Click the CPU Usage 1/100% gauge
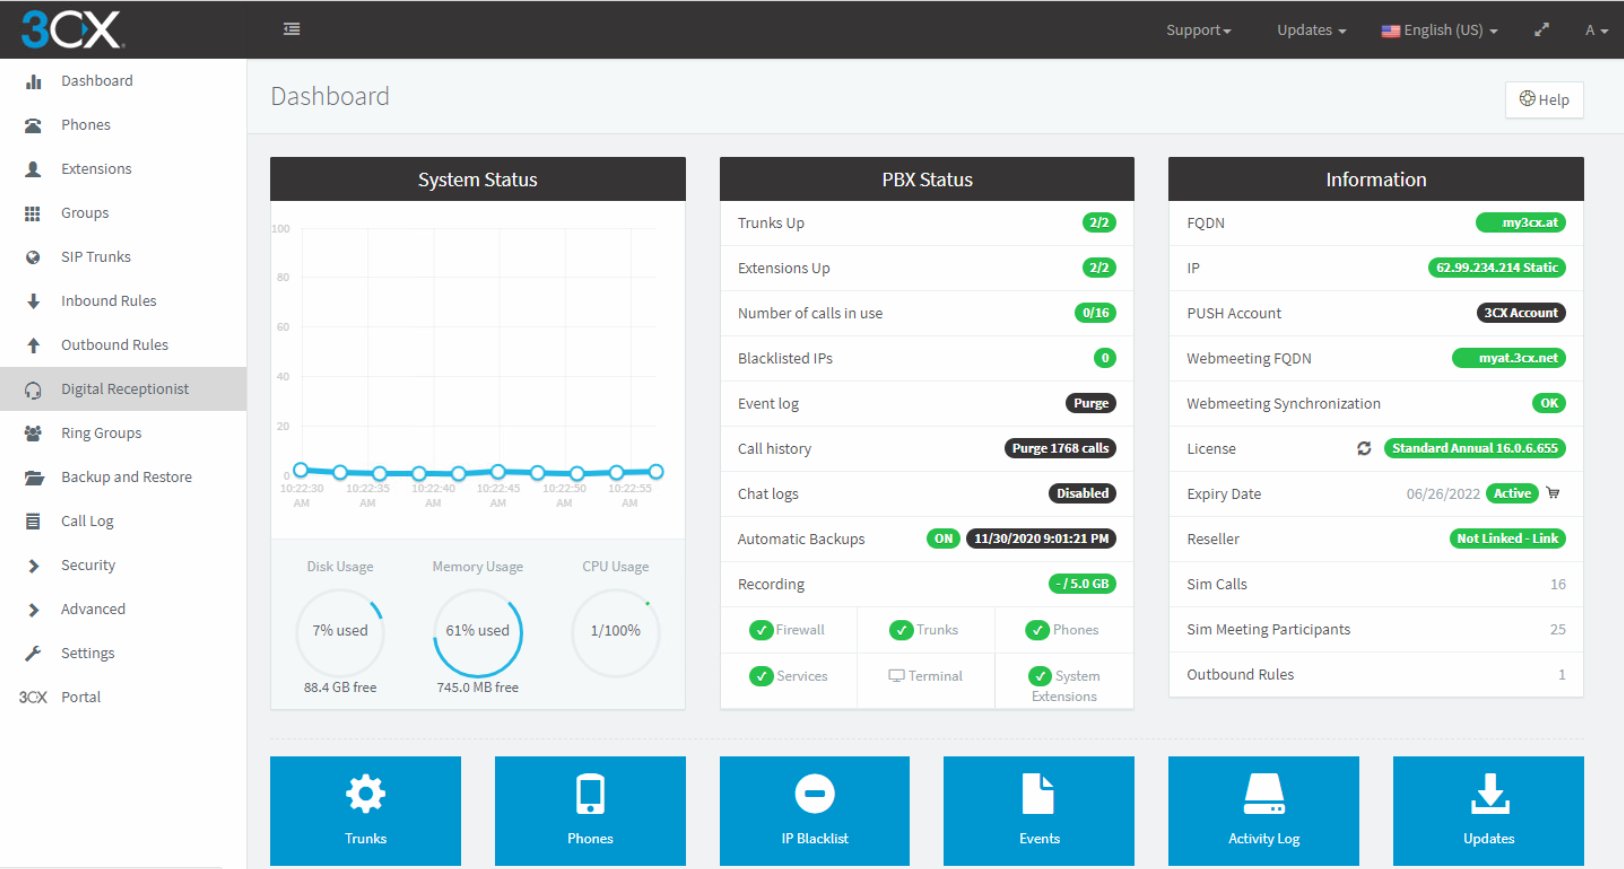This screenshot has width=1624, height=869. (x=615, y=631)
